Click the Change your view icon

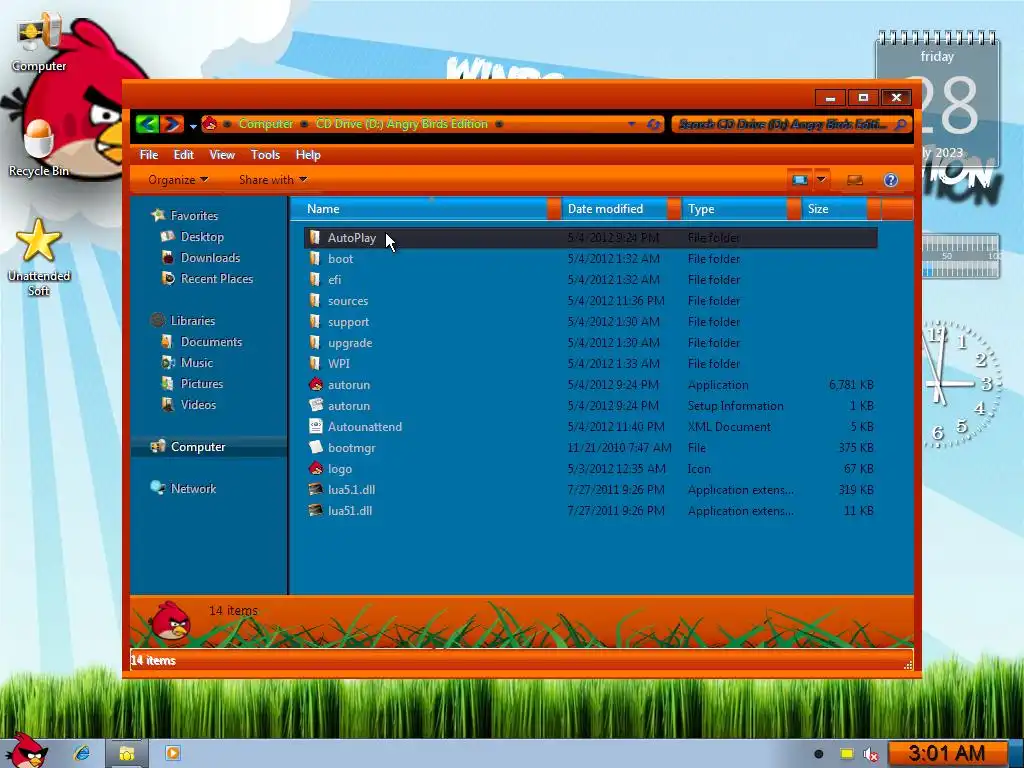(x=800, y=180)
